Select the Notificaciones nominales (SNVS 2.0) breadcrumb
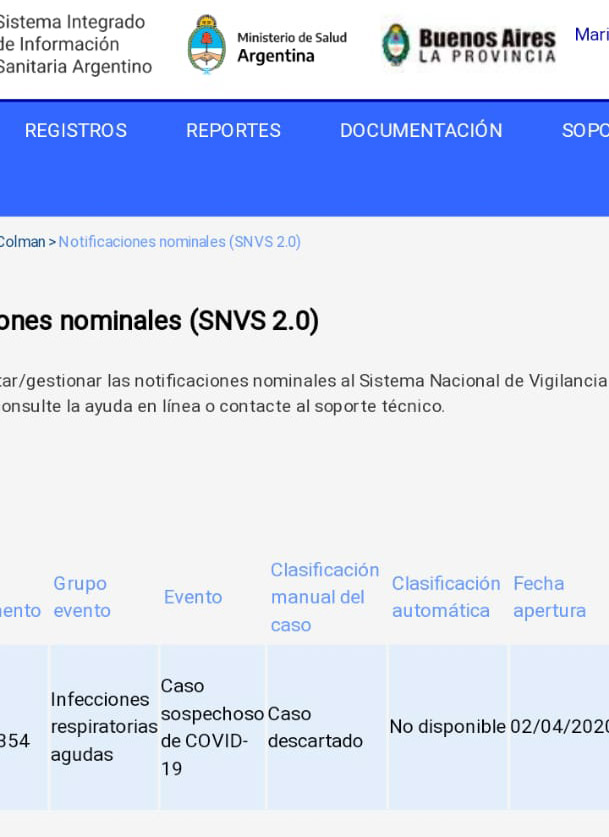Screen dimensions: 609x837 point(179,242)
